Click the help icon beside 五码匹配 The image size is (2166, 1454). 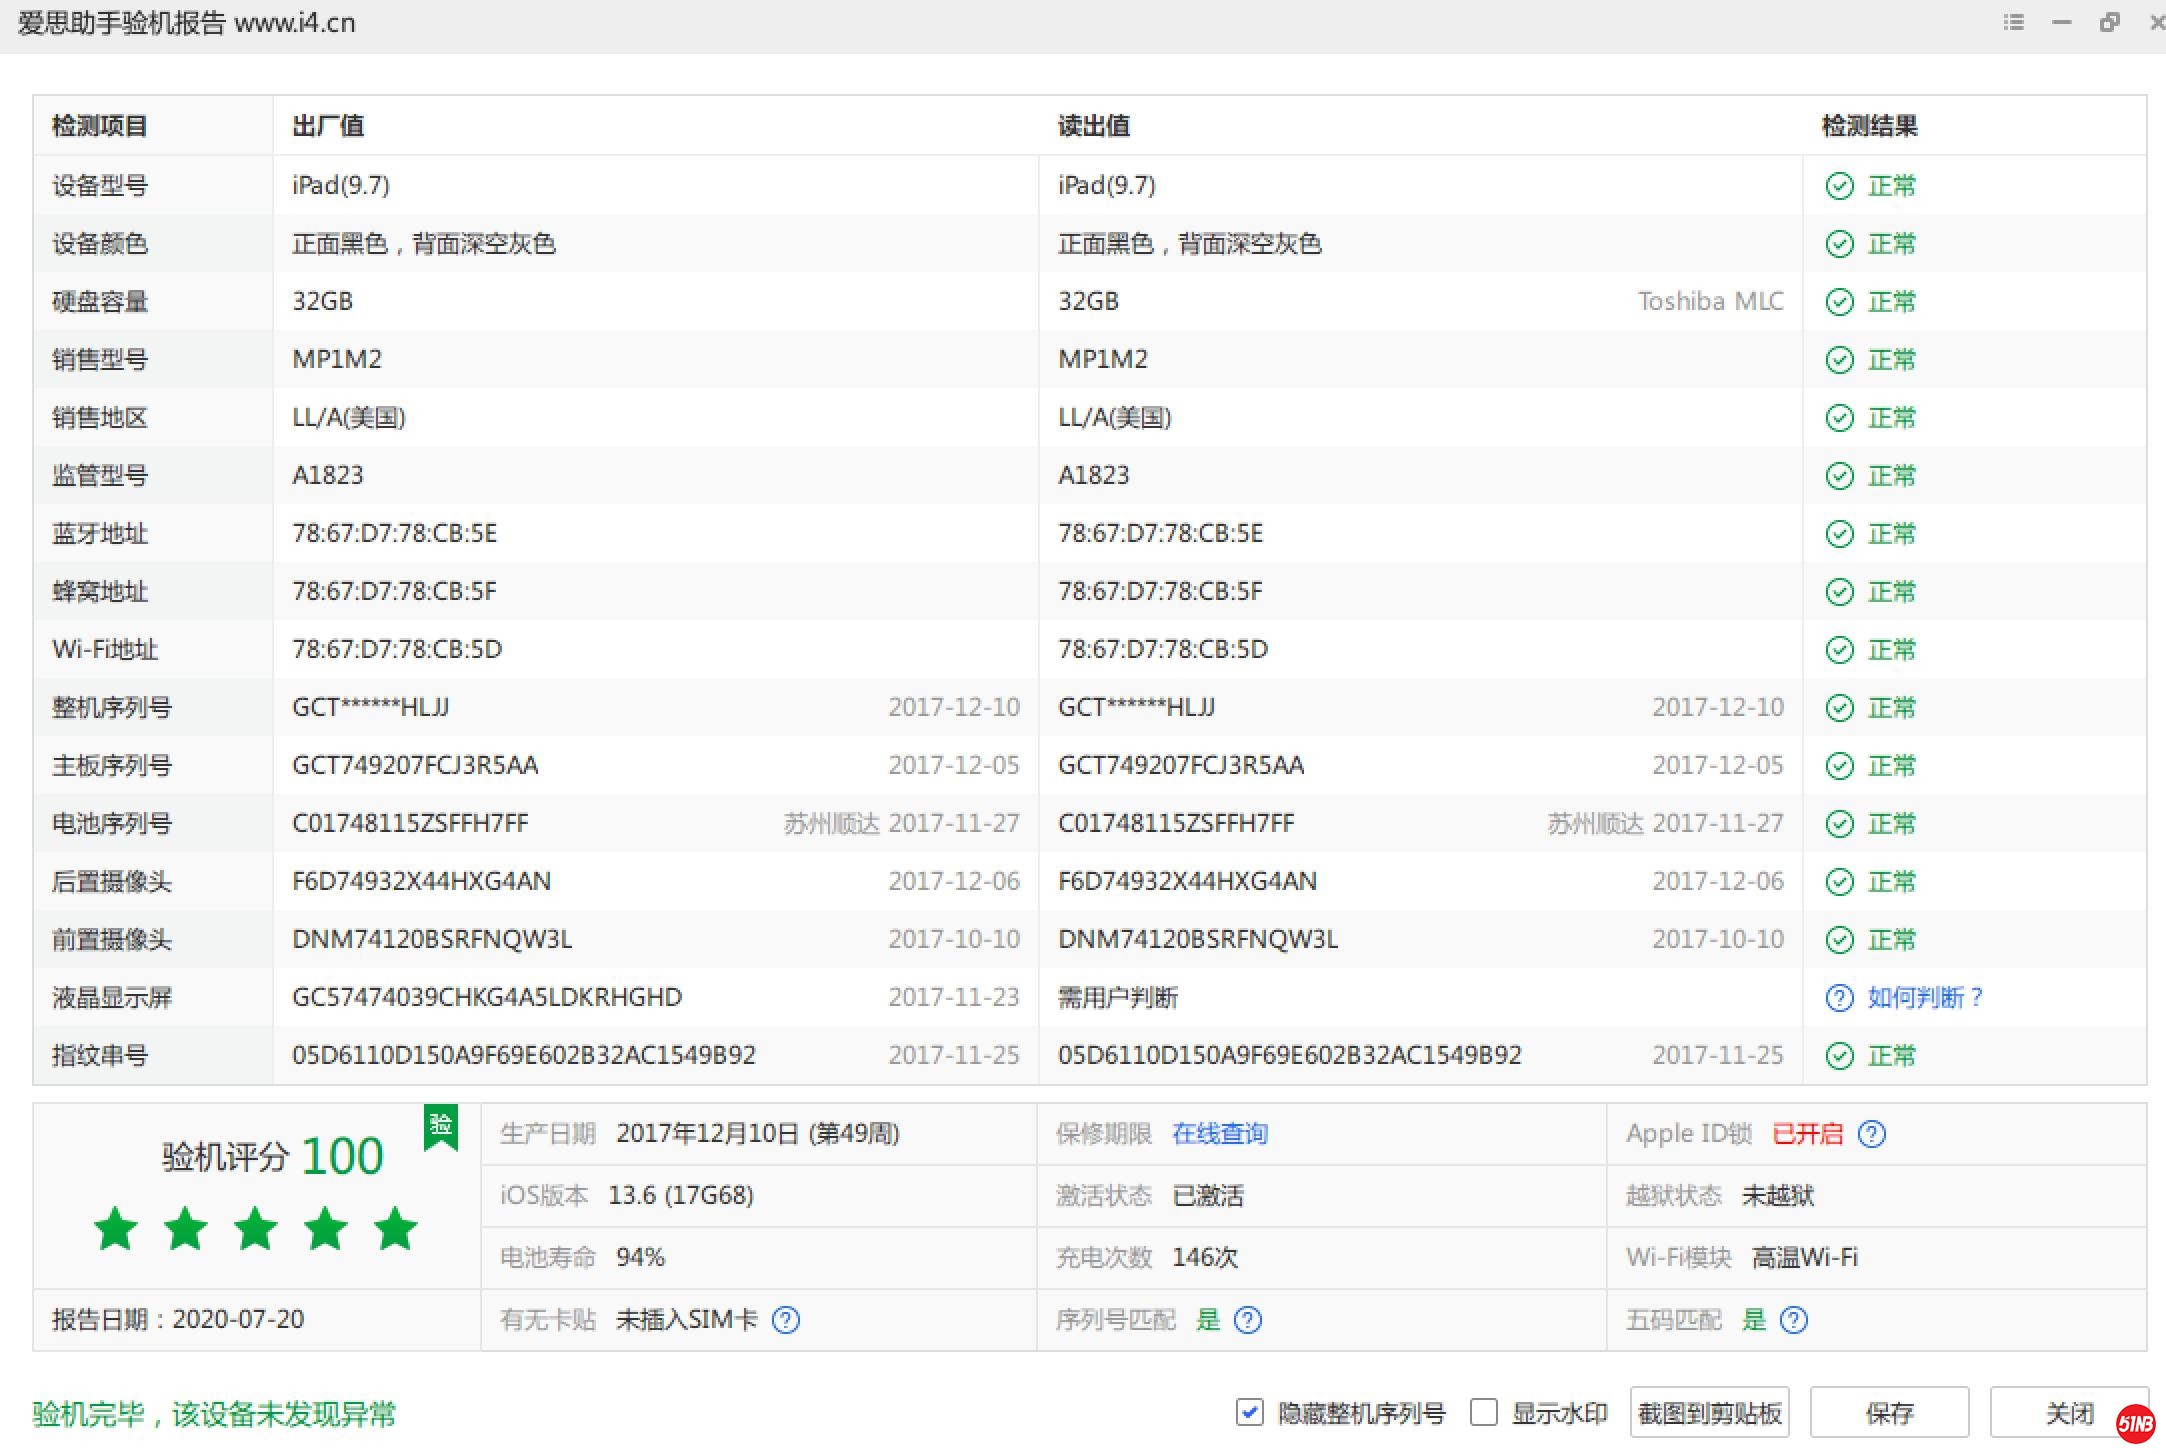click(x=1794, y=1320)
